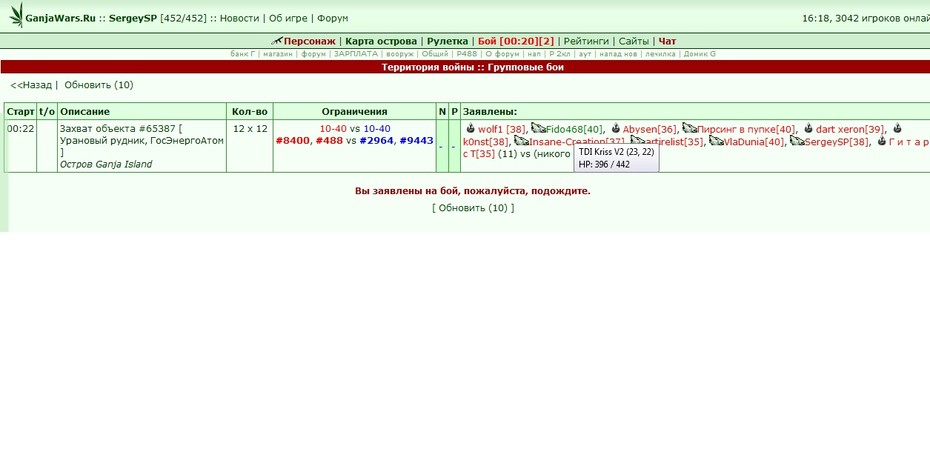Open syndicate #2964 link
The width and height of the screenshot is (930, 455).
coord(376,141)
